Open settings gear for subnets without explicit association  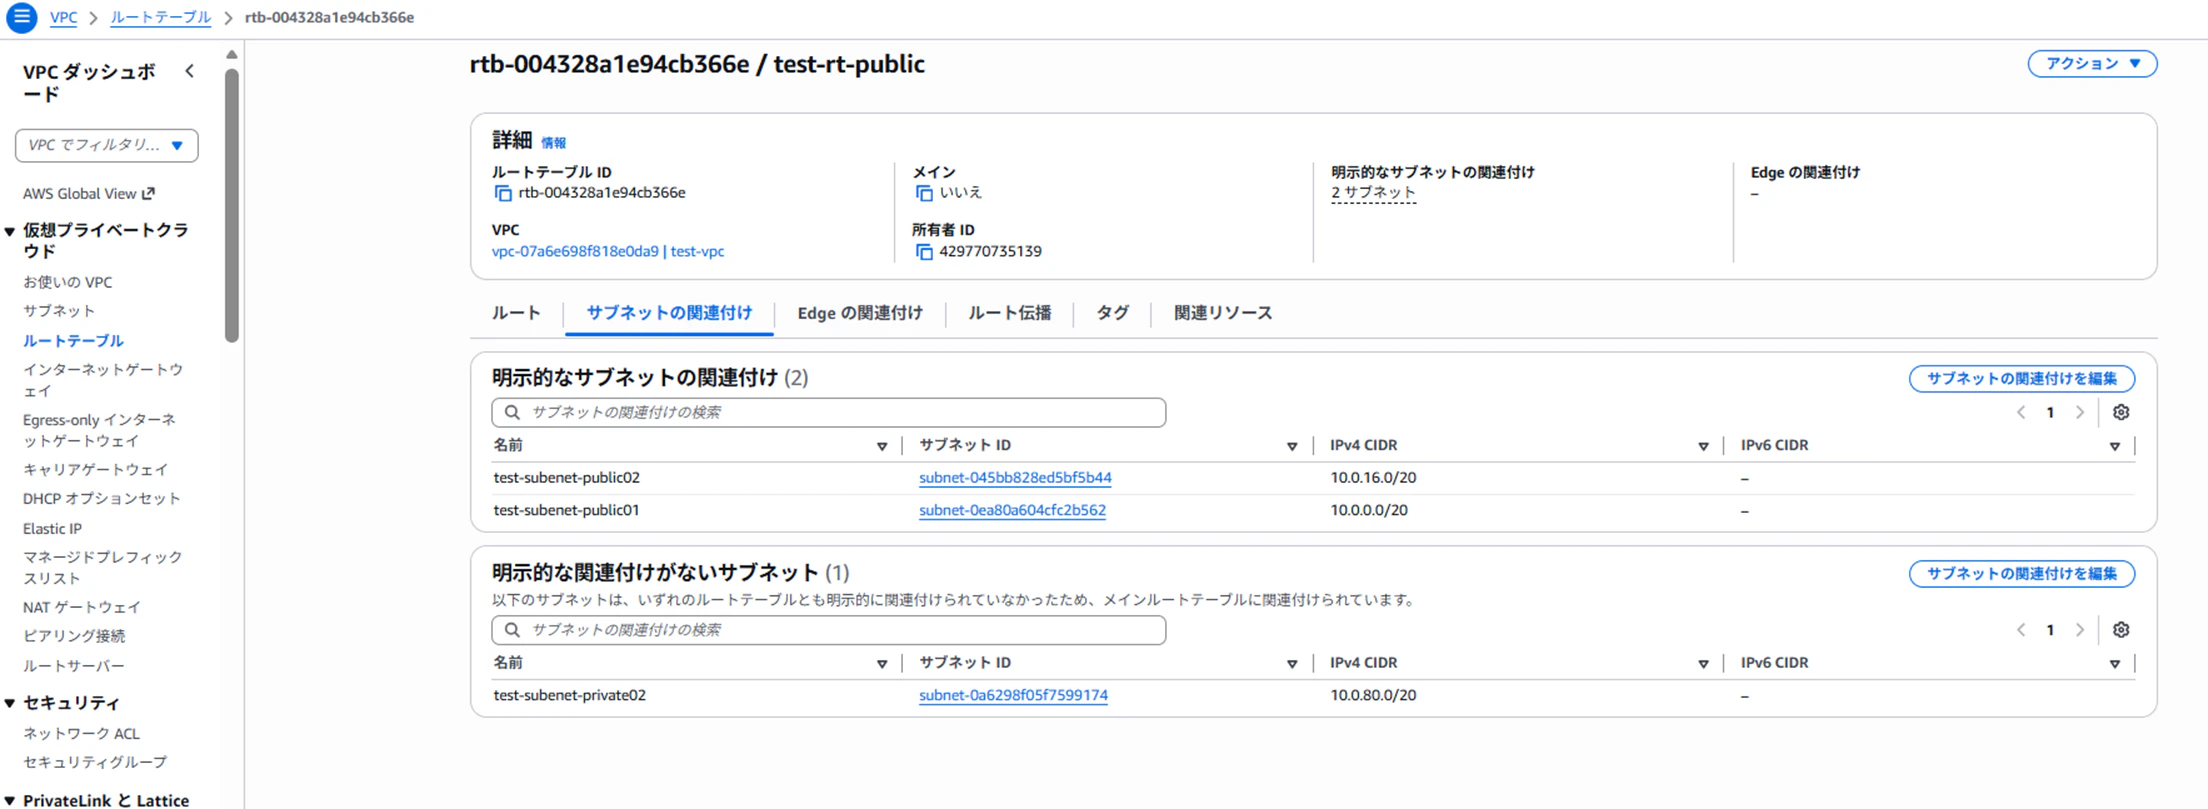click(2121, 630)
